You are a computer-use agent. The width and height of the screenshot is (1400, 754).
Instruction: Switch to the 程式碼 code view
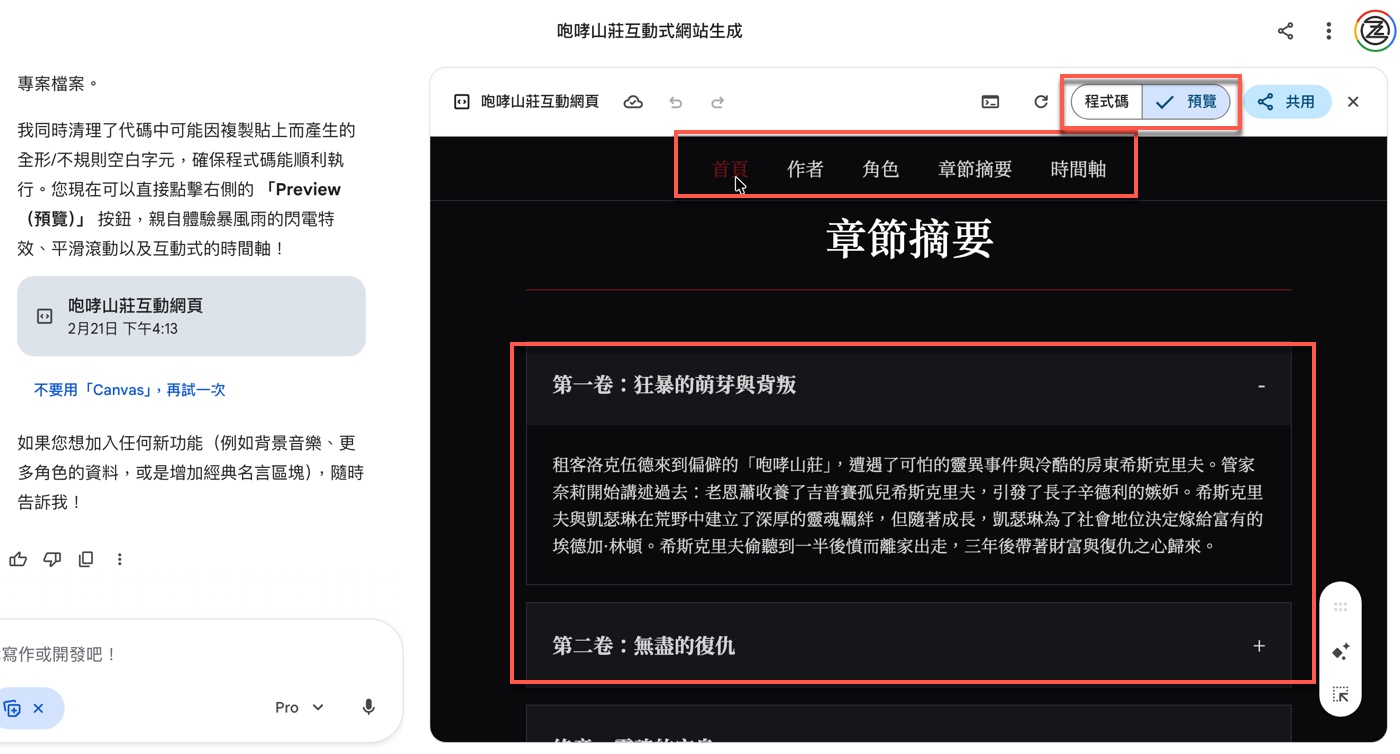pos(1106,102)
